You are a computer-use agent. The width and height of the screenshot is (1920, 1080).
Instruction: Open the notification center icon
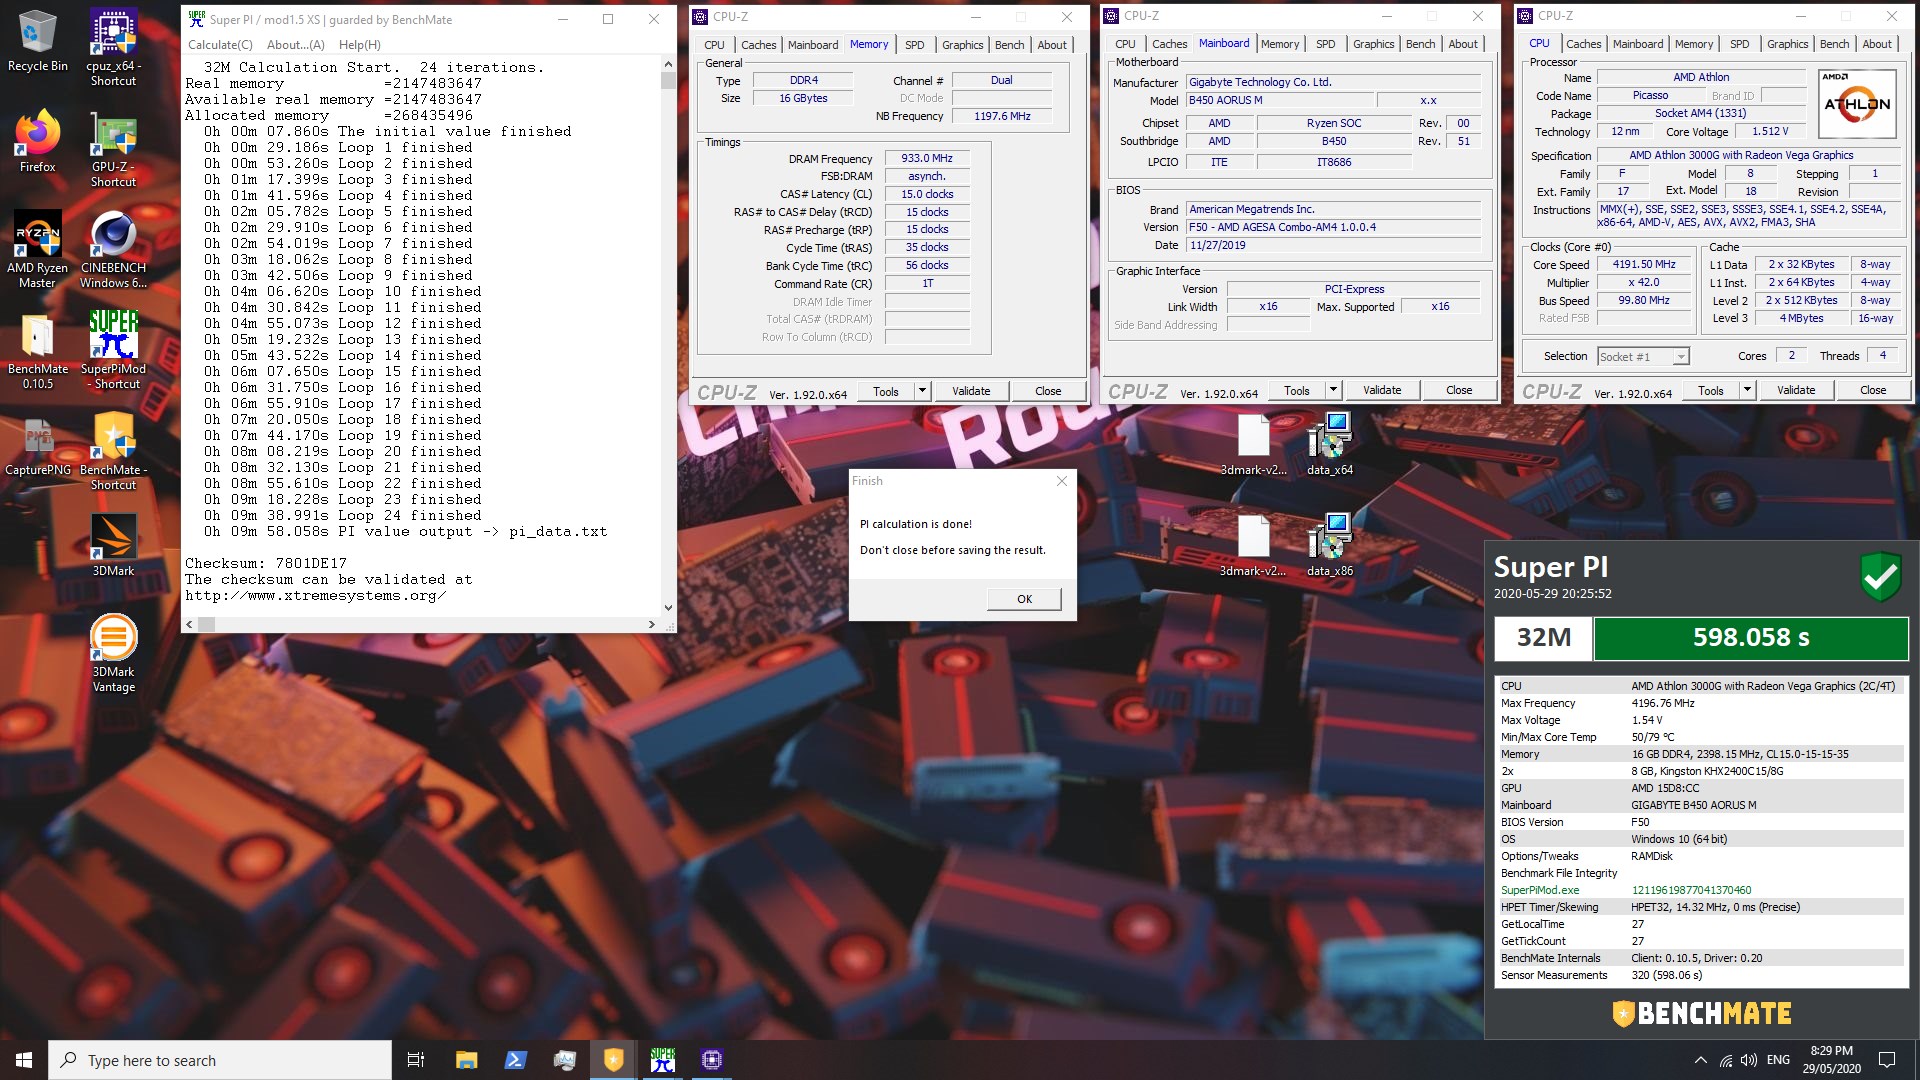[x=1887, y=1060]
